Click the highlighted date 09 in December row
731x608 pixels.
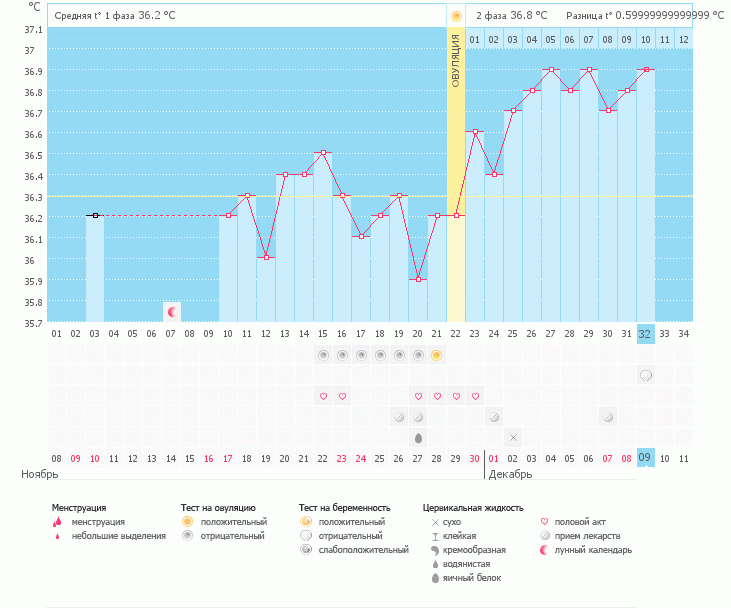[x=646, y=458]
